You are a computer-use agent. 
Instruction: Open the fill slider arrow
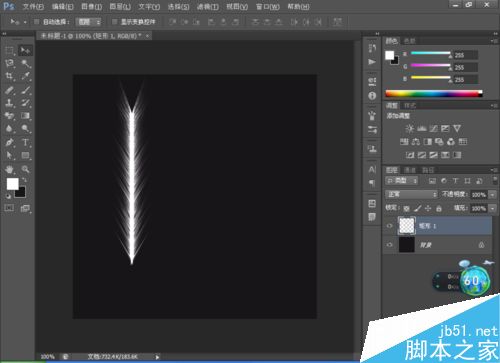493,209
